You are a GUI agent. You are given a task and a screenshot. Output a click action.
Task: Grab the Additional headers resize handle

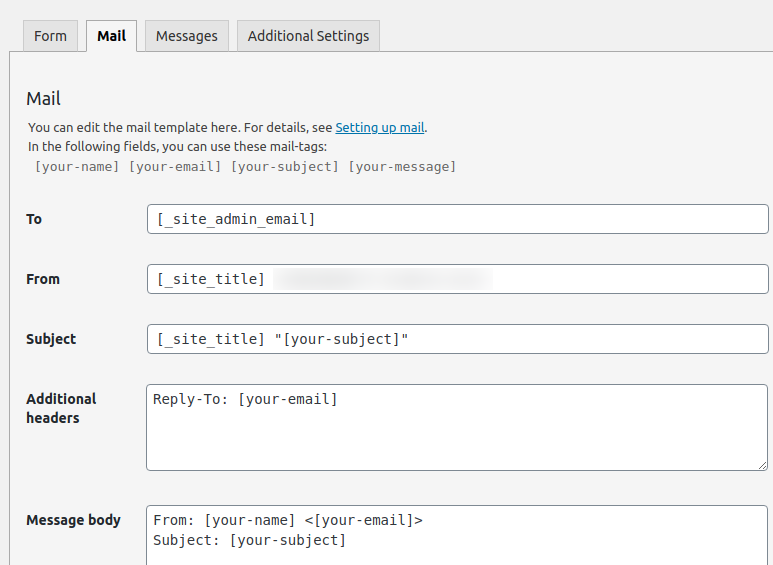tap(761, 464)
